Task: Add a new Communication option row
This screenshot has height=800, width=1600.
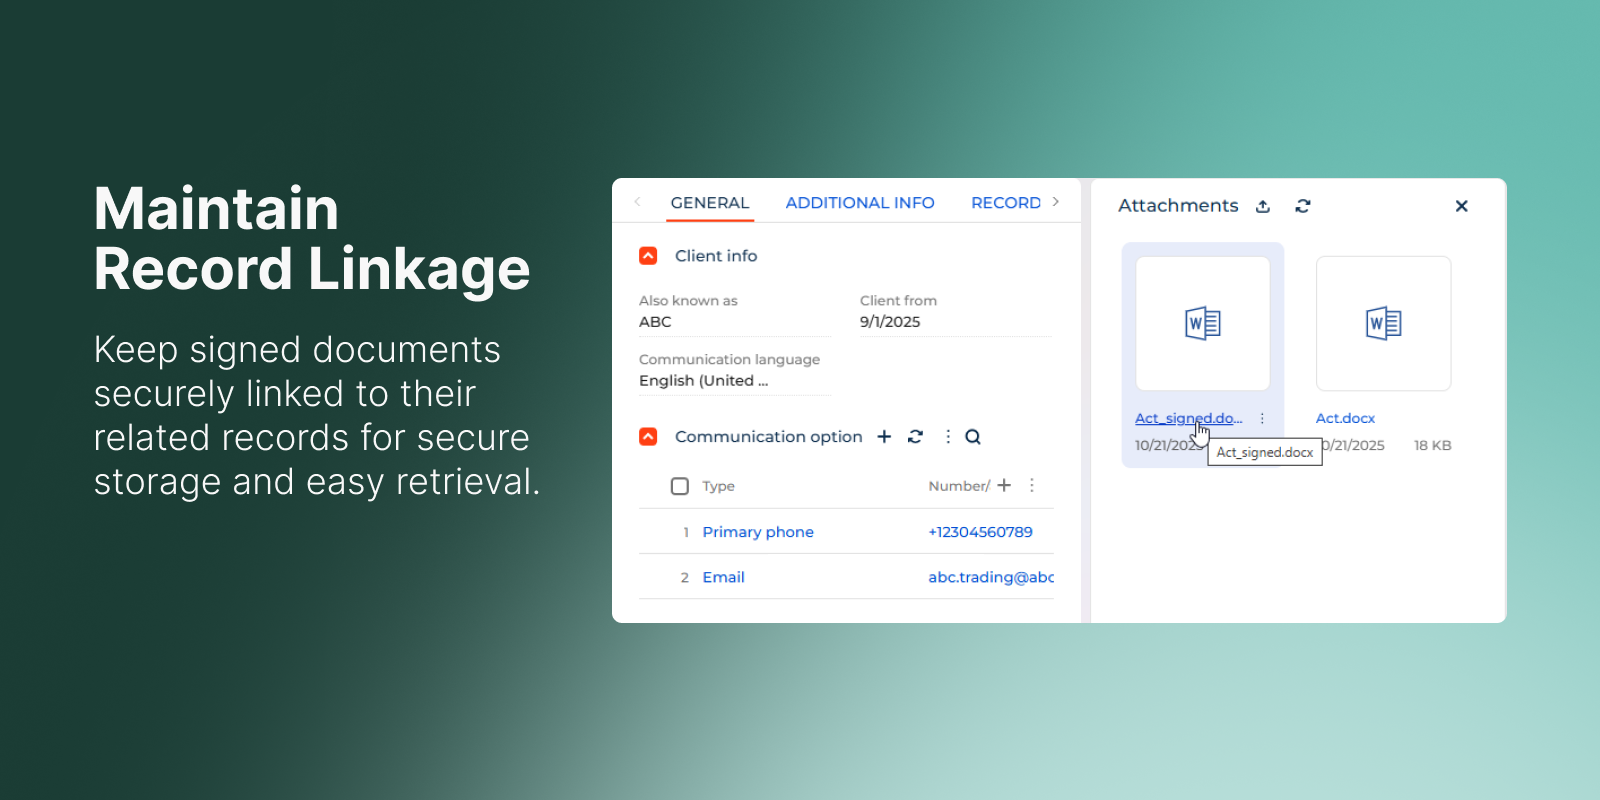Action: coord(884,437)
